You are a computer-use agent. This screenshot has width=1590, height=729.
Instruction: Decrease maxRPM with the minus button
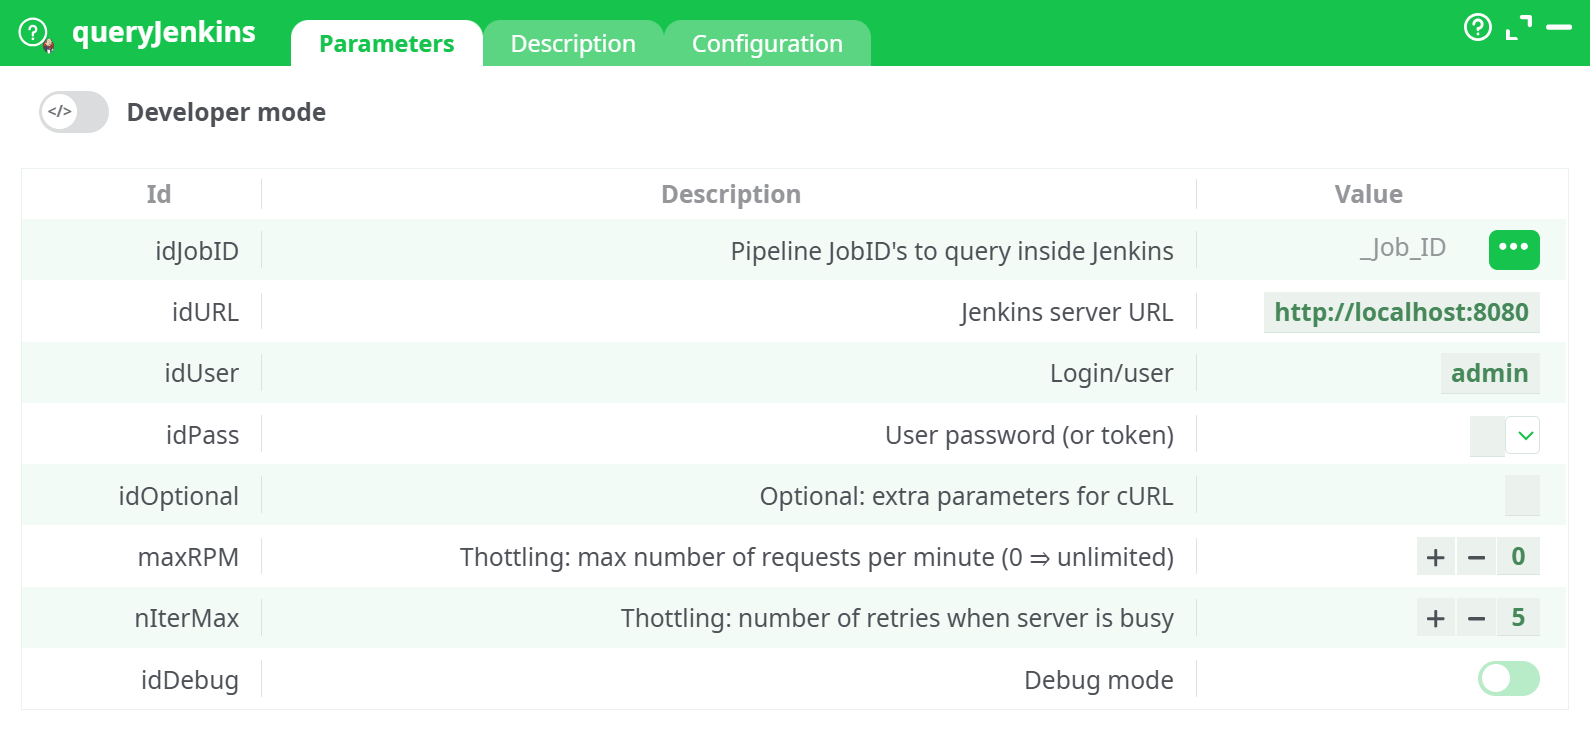coord(1476,557)
